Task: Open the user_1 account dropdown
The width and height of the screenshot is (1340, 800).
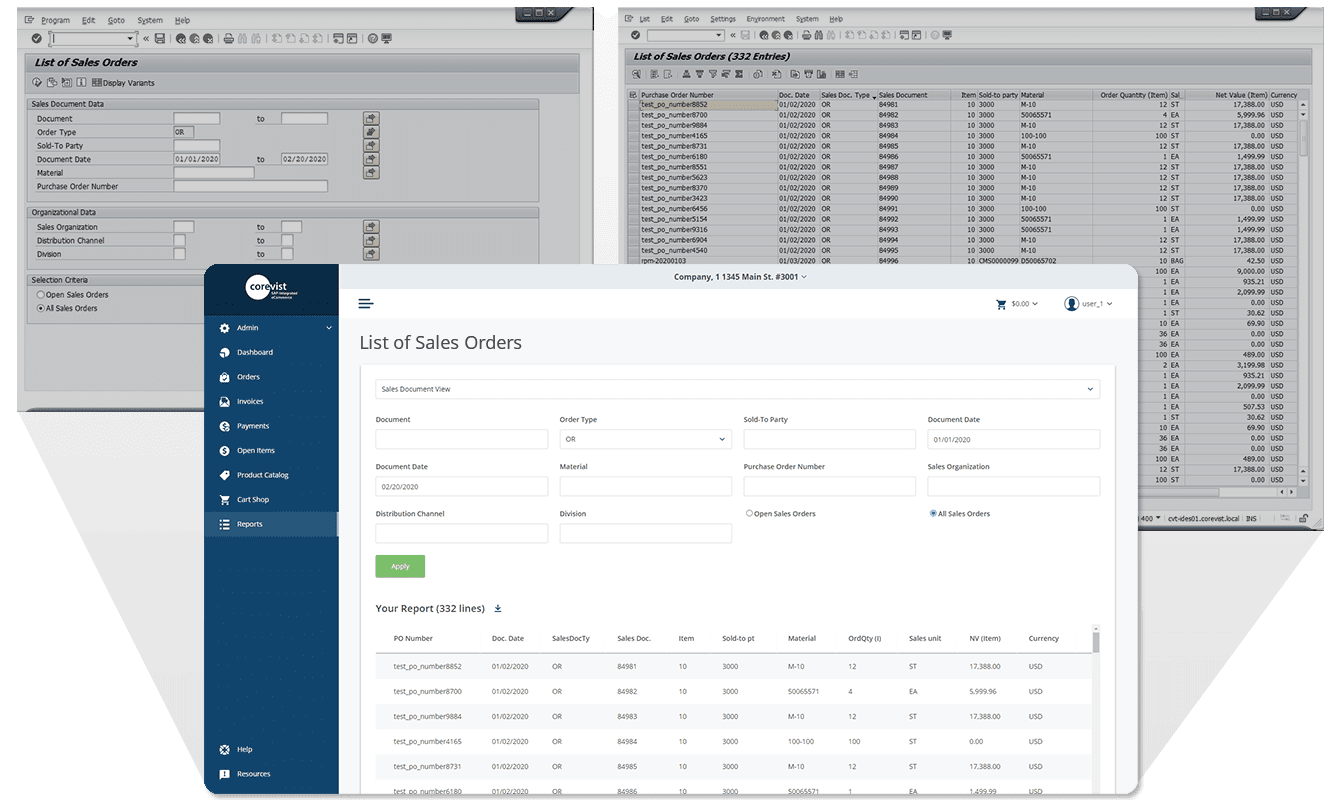Action: 1089,304
